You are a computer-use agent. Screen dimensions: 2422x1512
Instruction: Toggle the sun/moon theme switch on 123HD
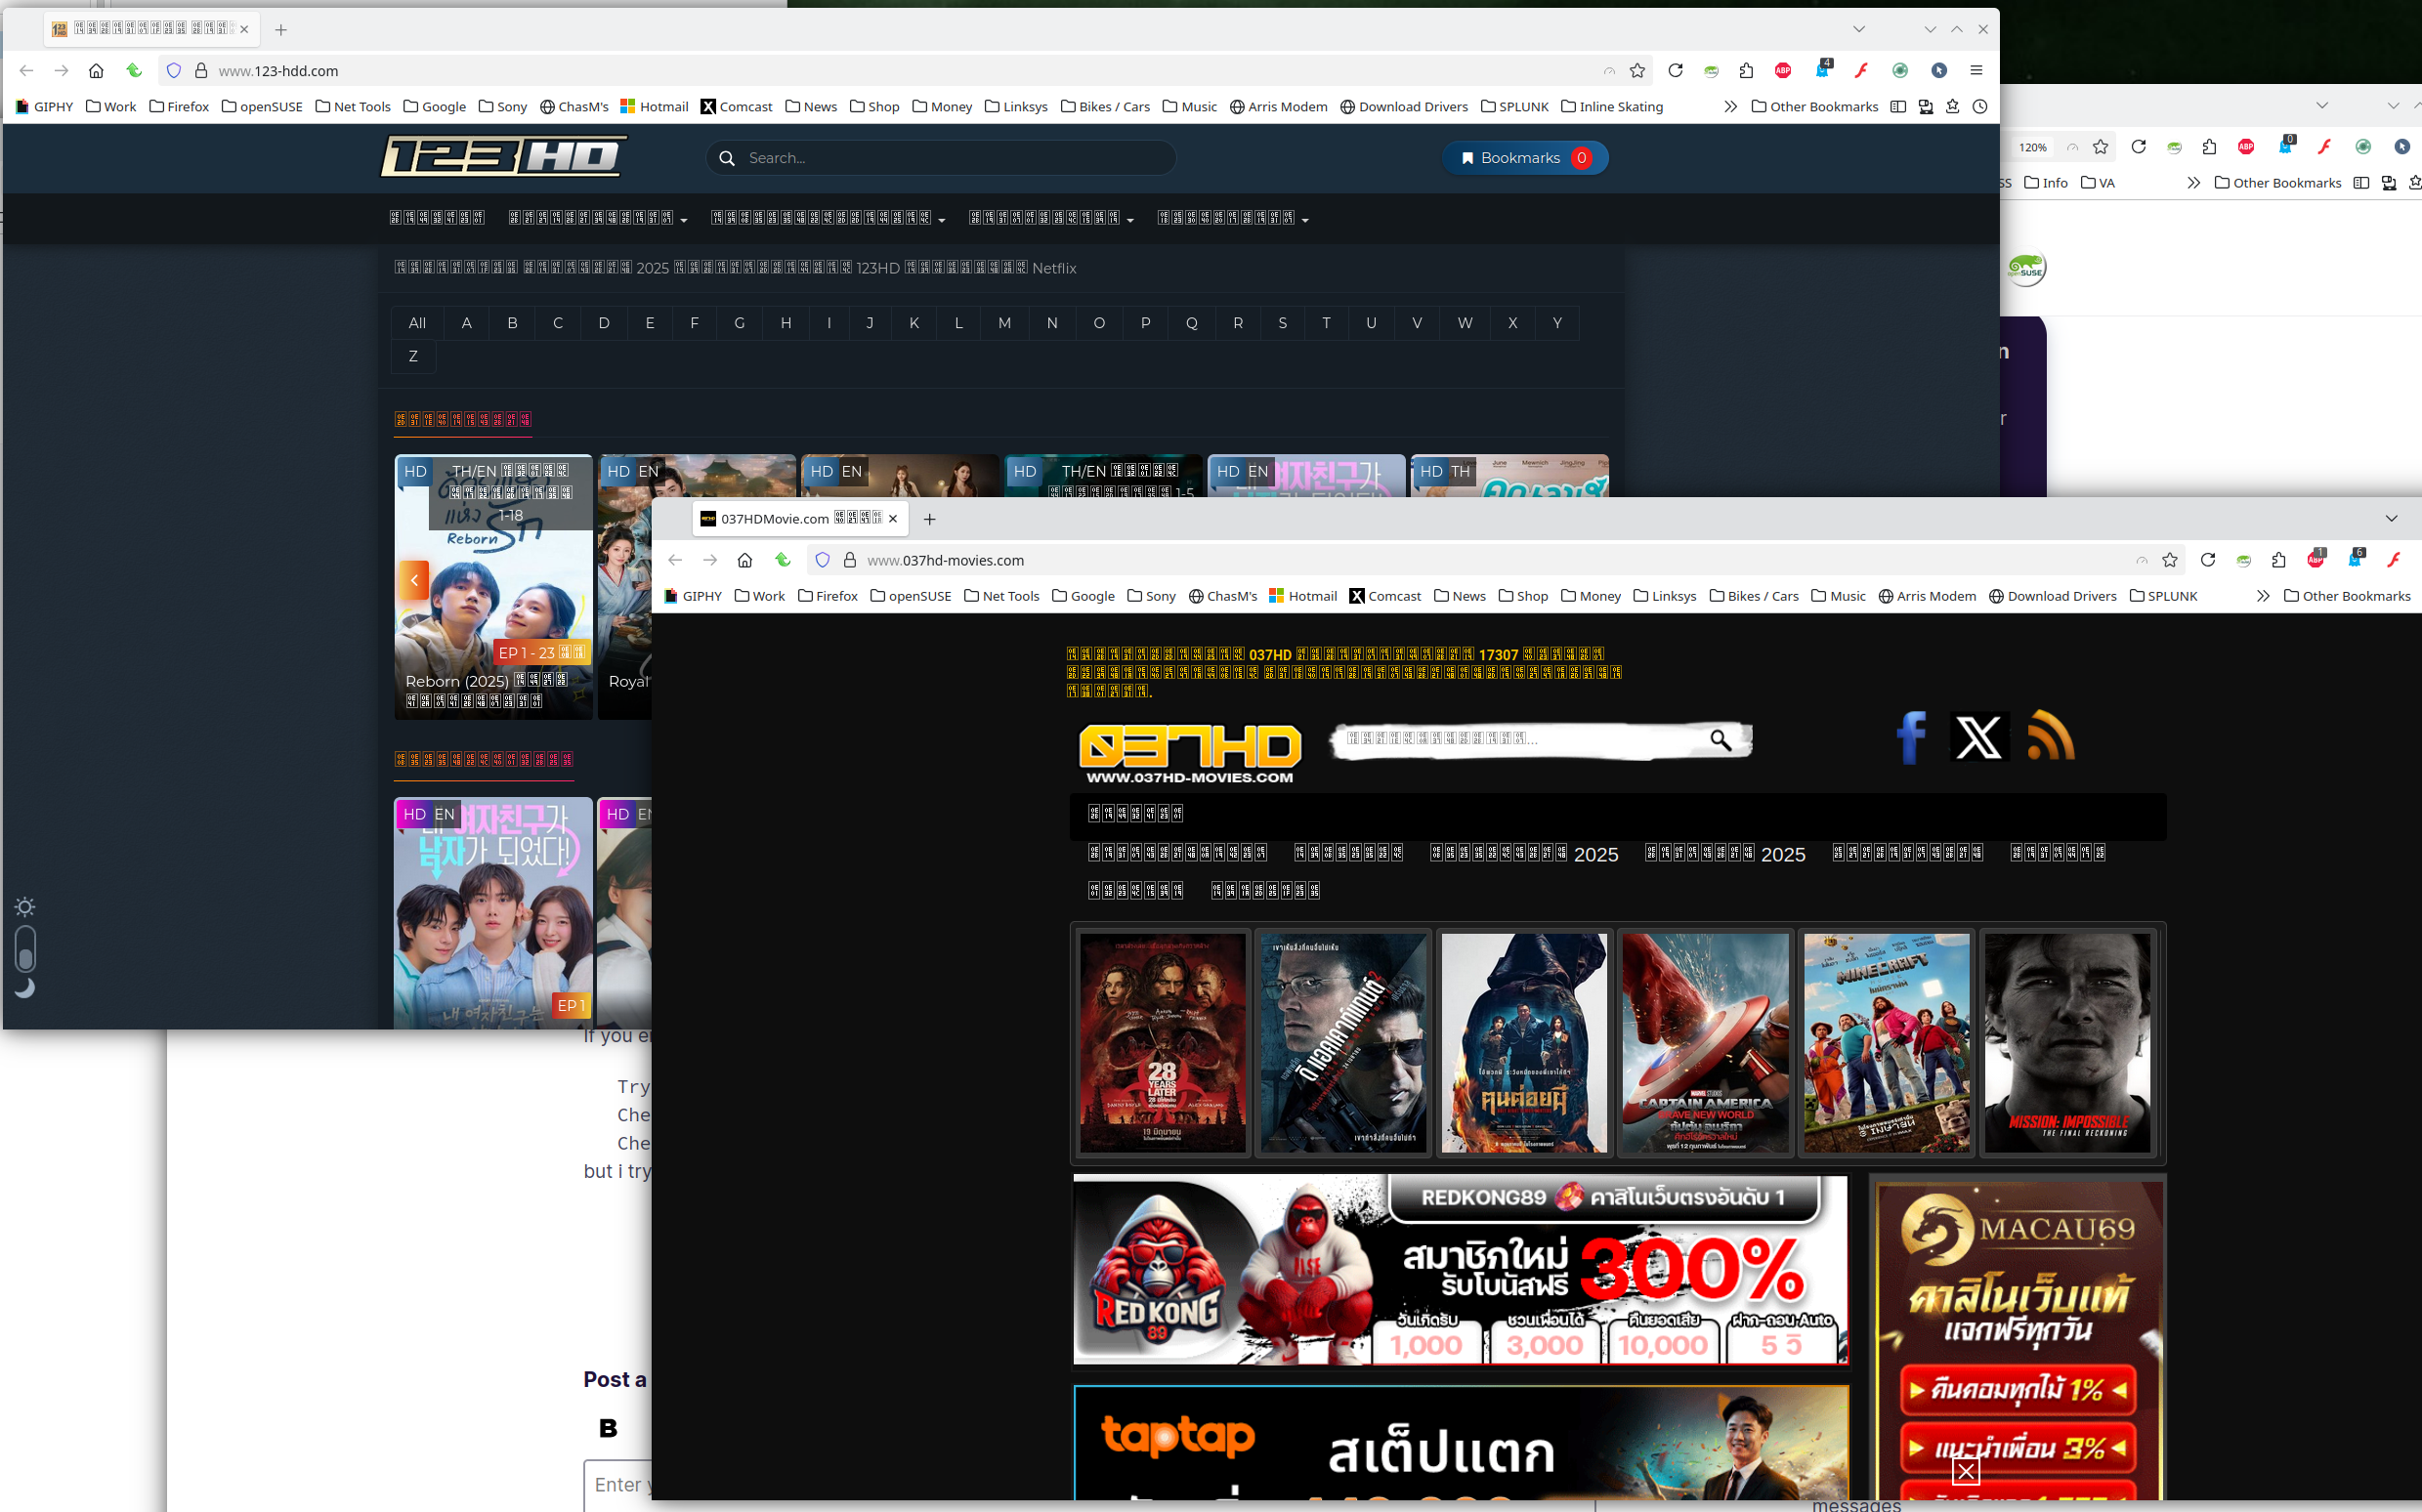26,948
